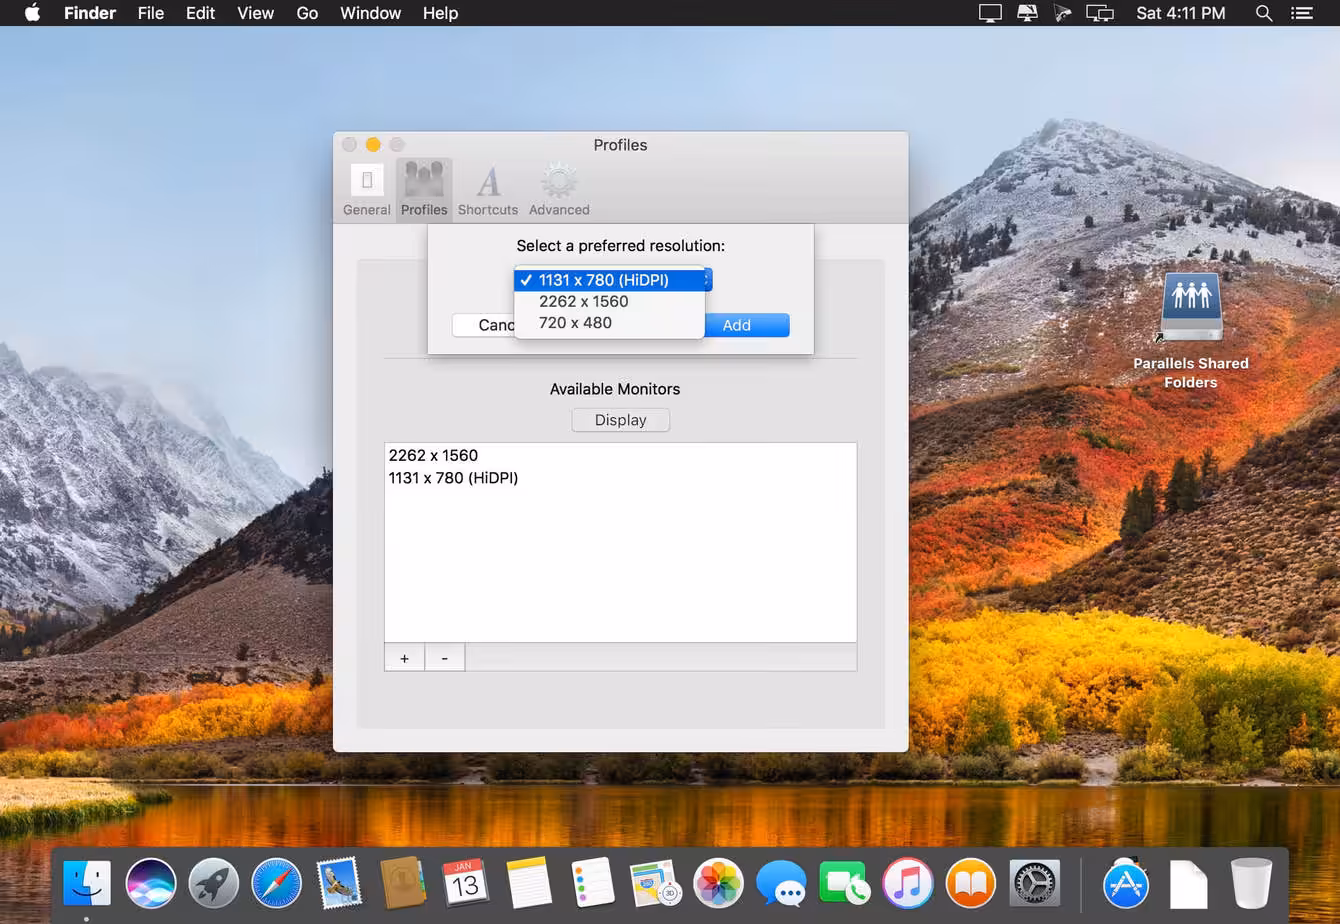Open Notification Center from the menu bar
This screenshot has width=1340, height=924.
coord(1301,13)
